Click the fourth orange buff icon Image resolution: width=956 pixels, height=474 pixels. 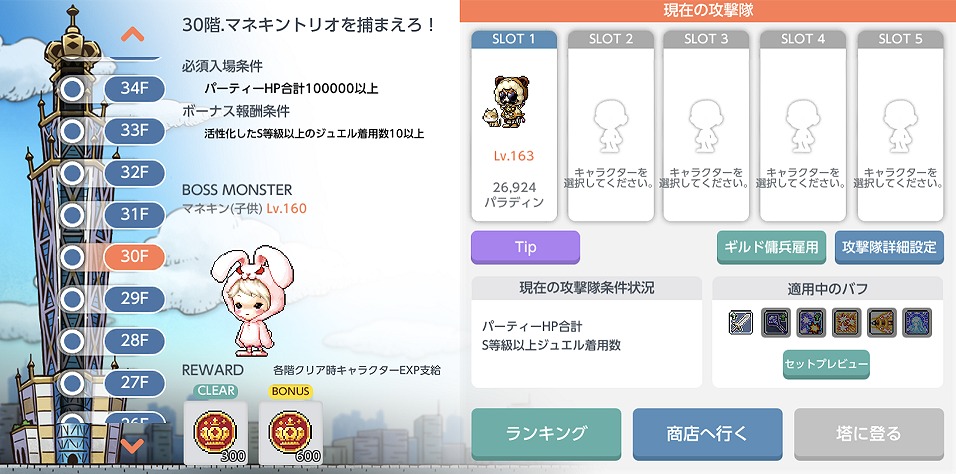click(x=846, y=322)
